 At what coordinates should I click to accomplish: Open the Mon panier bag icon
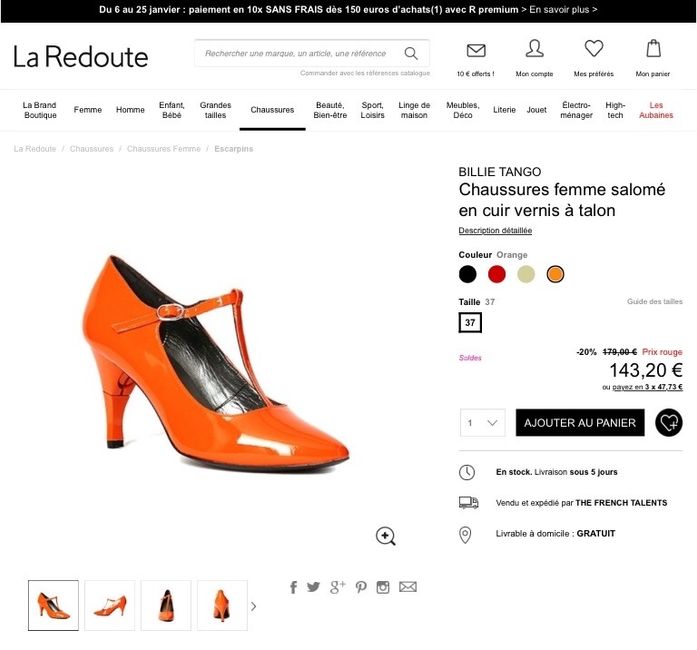653,49
